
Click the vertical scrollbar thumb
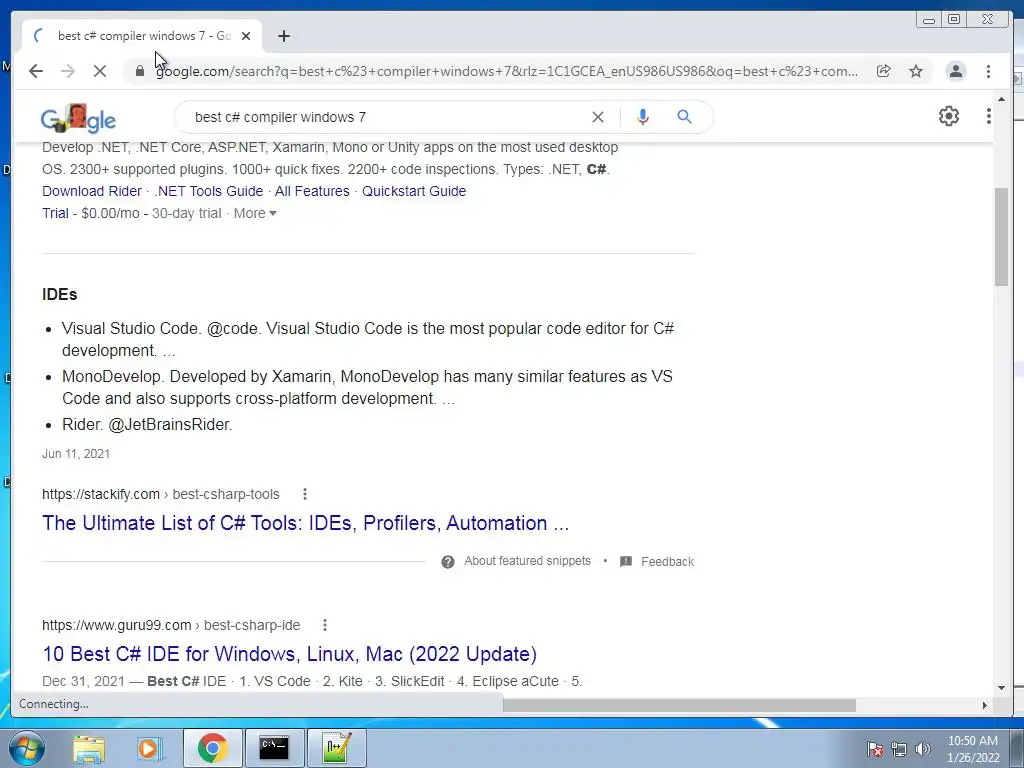click(x=1002, y=236)
